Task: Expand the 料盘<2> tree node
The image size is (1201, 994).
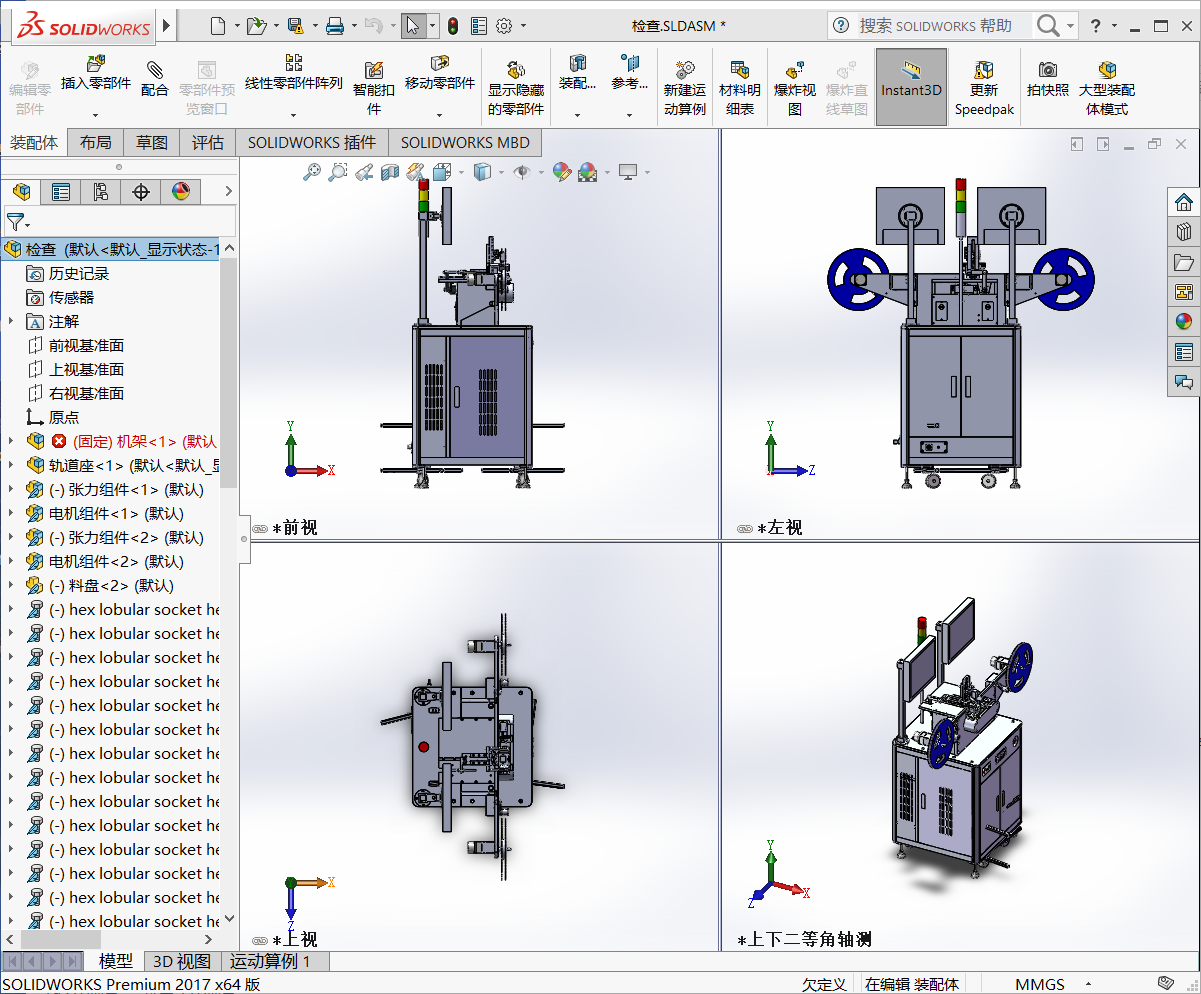Action: coord(11,585)
